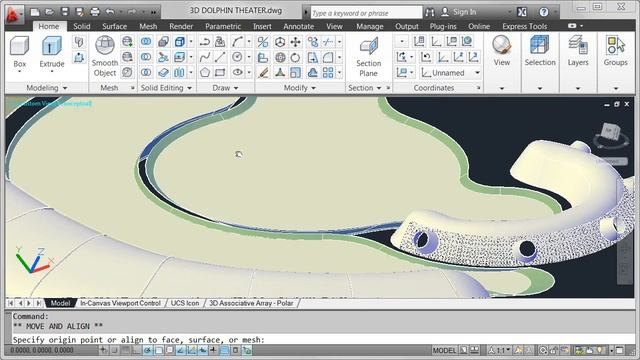Toggle MODEL space button in status bar
The image size is (640, 360).
coord(444,350)
